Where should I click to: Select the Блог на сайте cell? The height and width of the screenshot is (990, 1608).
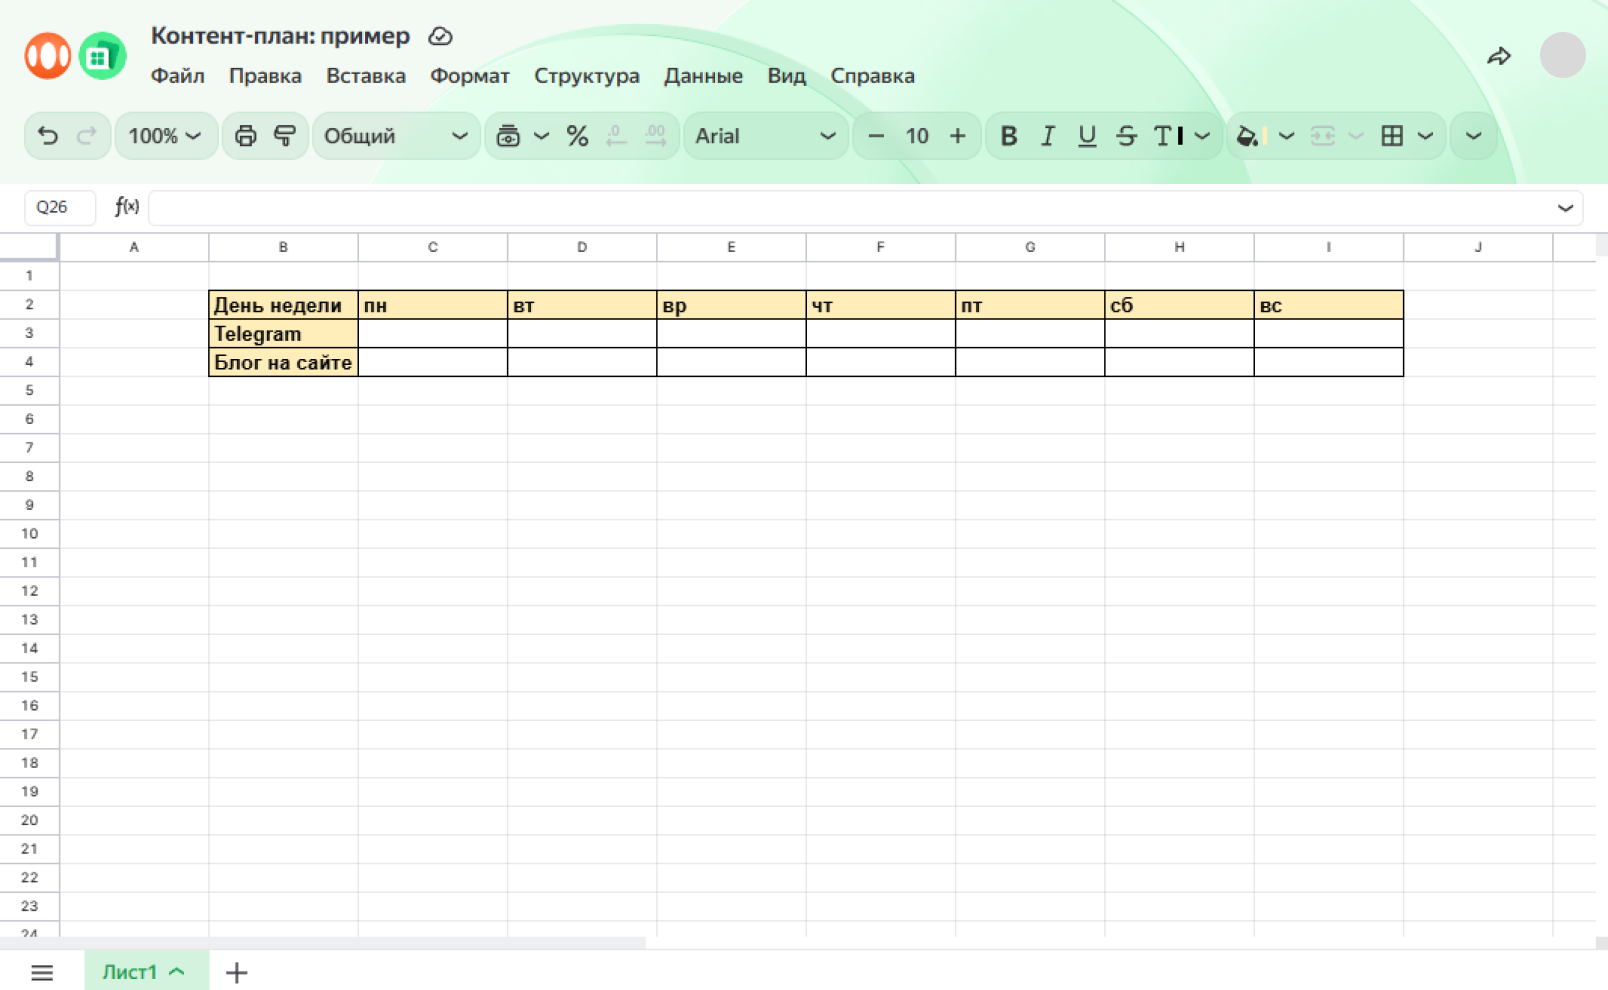coord(283,362)
